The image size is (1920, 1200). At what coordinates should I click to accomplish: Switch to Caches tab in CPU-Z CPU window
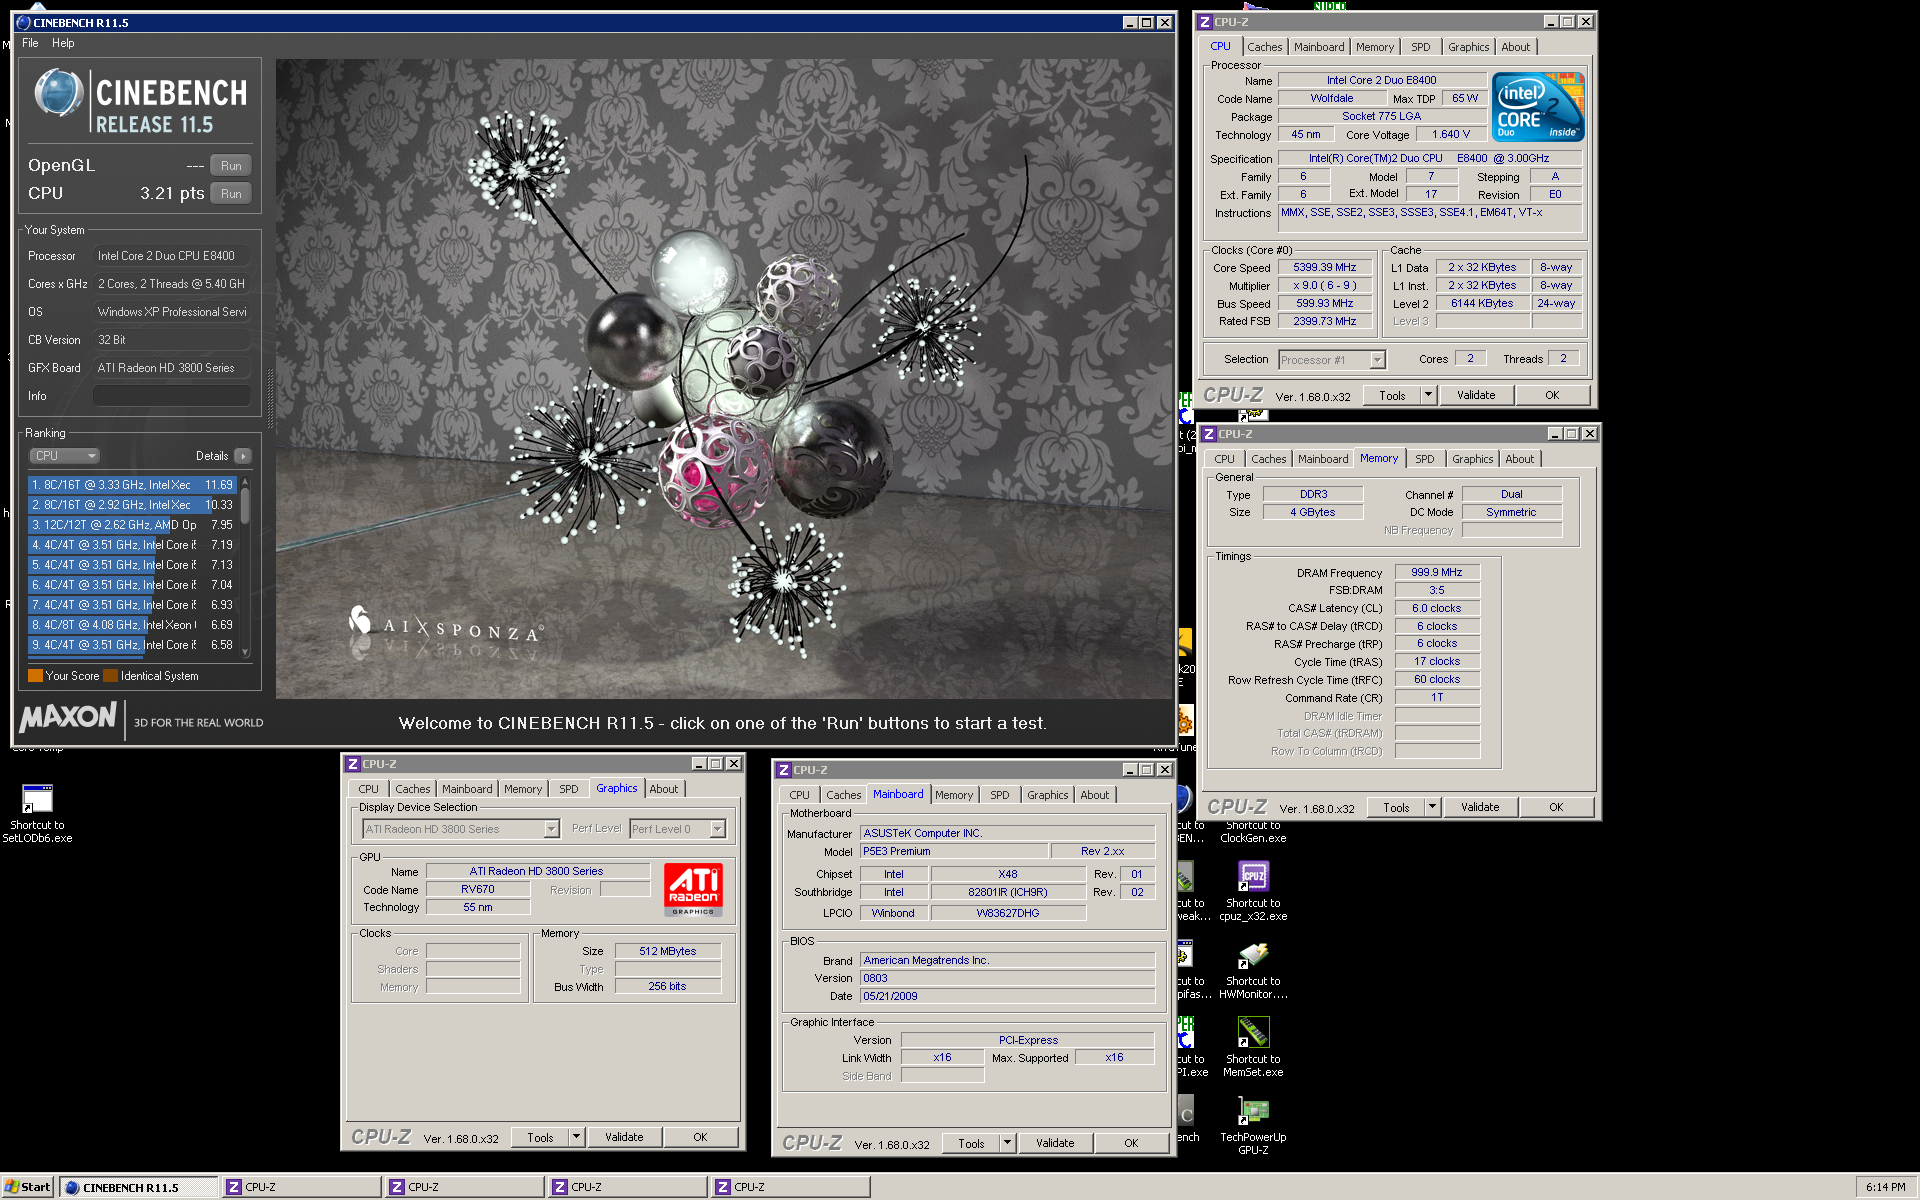(x=1264, y=47)
